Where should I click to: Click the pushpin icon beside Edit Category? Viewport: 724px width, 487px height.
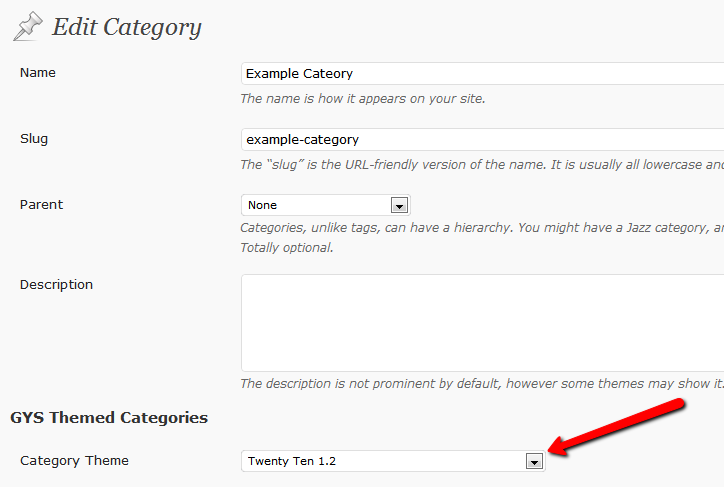tap(28, 26)
